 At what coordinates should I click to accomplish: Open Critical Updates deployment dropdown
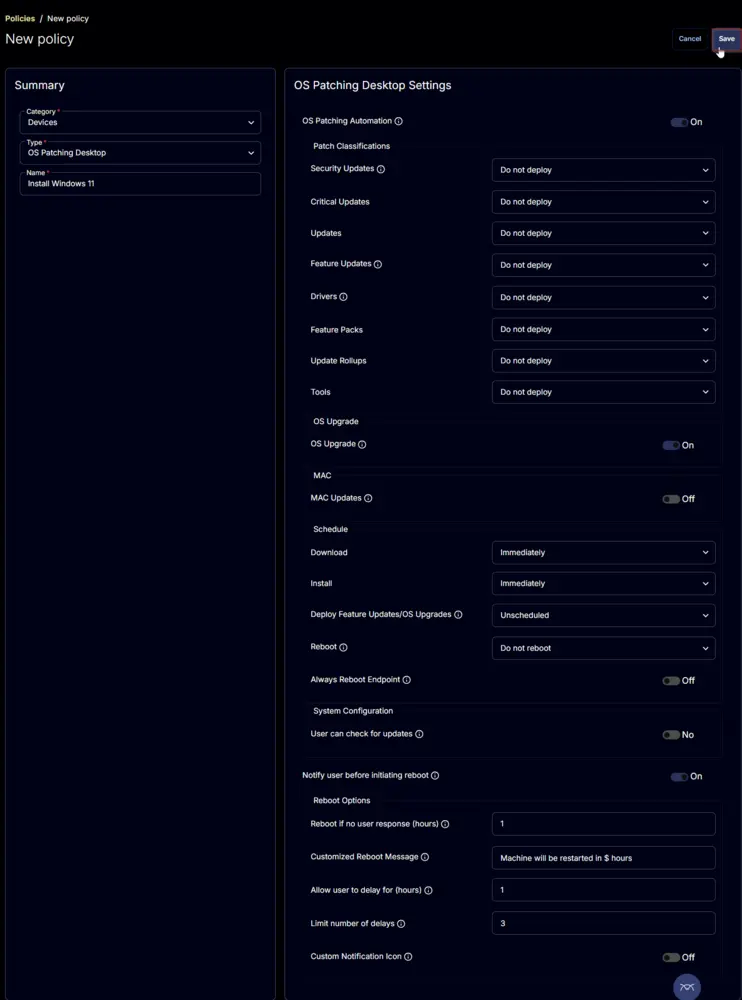(x=604, y=202)
